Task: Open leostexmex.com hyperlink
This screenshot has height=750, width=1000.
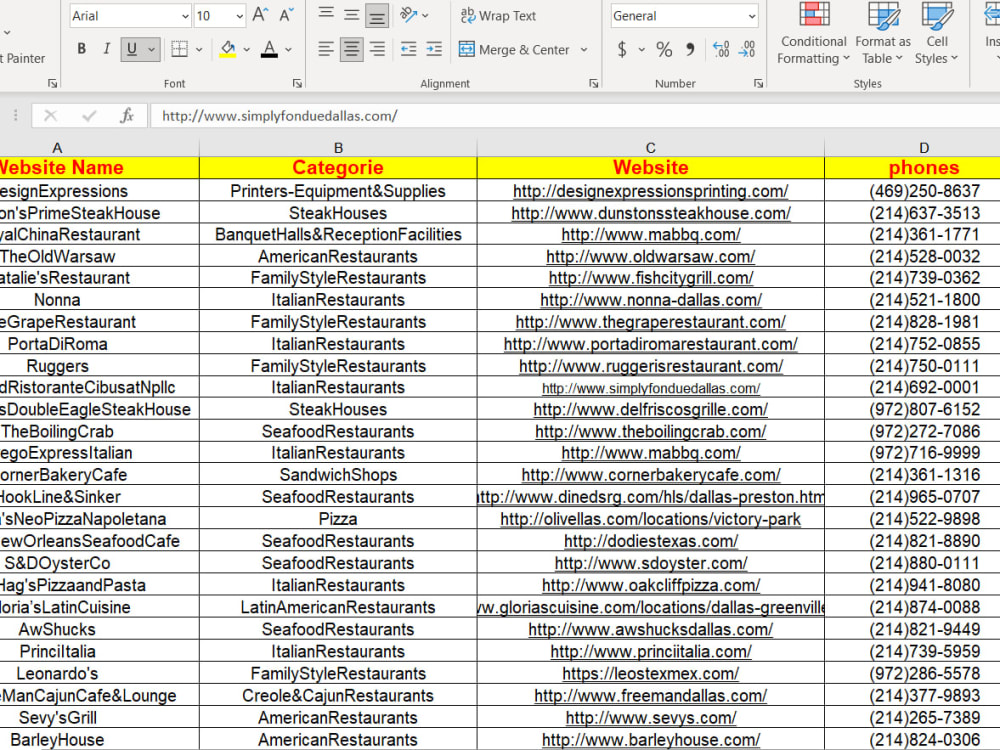Action: 651,673
